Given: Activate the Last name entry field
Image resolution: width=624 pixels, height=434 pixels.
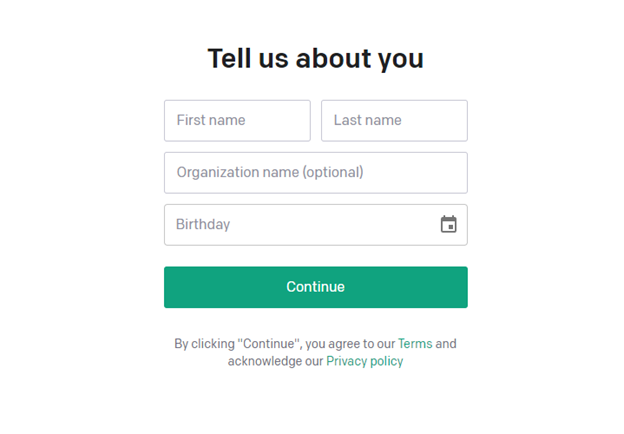Looking at the screenshot, I should click(x=394, y=121).
